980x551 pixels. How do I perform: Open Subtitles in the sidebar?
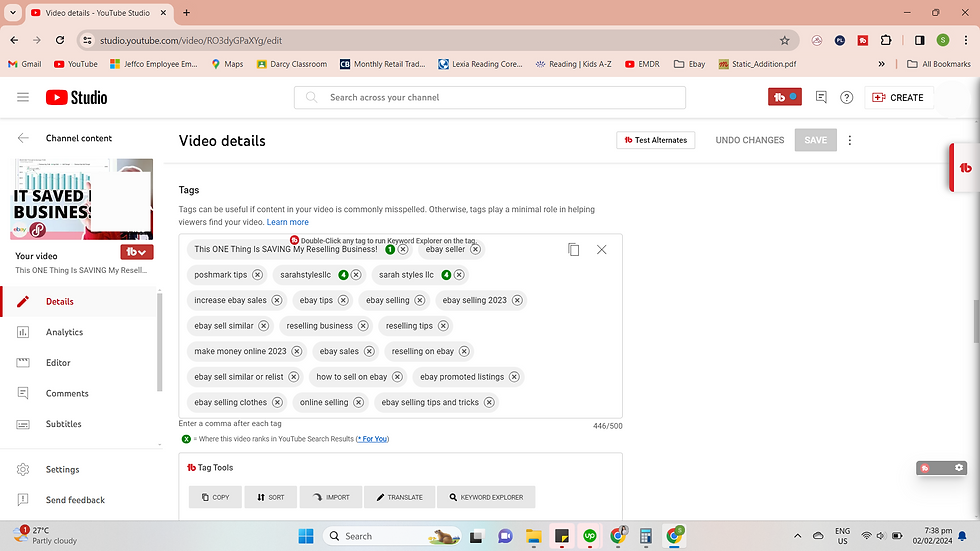pos(79,424)
